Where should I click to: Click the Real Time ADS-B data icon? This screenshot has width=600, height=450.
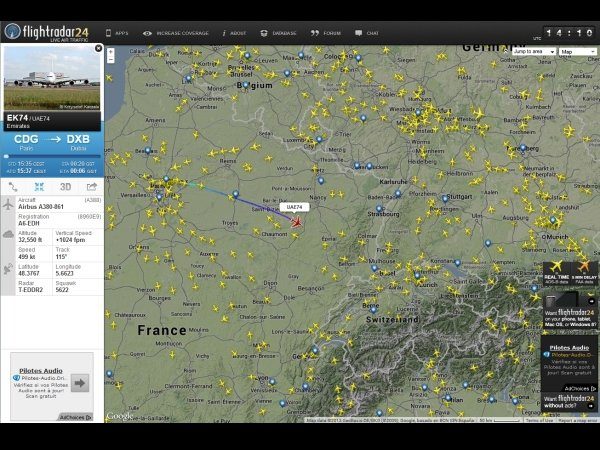[556, 272]
